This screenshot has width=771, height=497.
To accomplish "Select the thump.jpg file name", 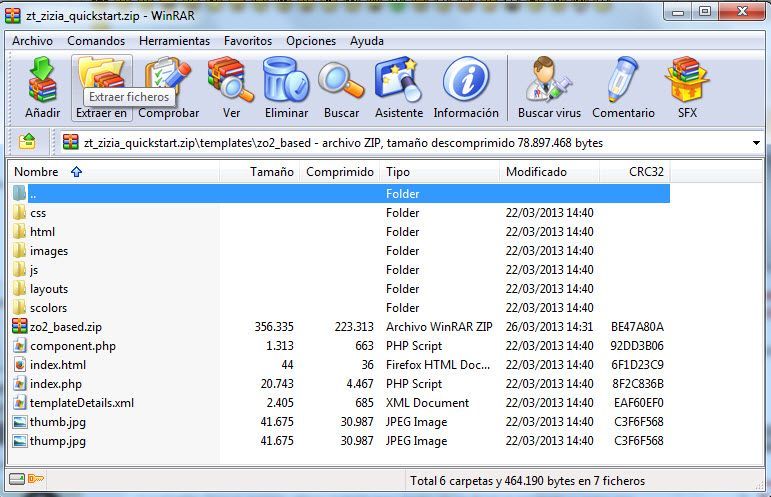I will (x=58, y=441).
